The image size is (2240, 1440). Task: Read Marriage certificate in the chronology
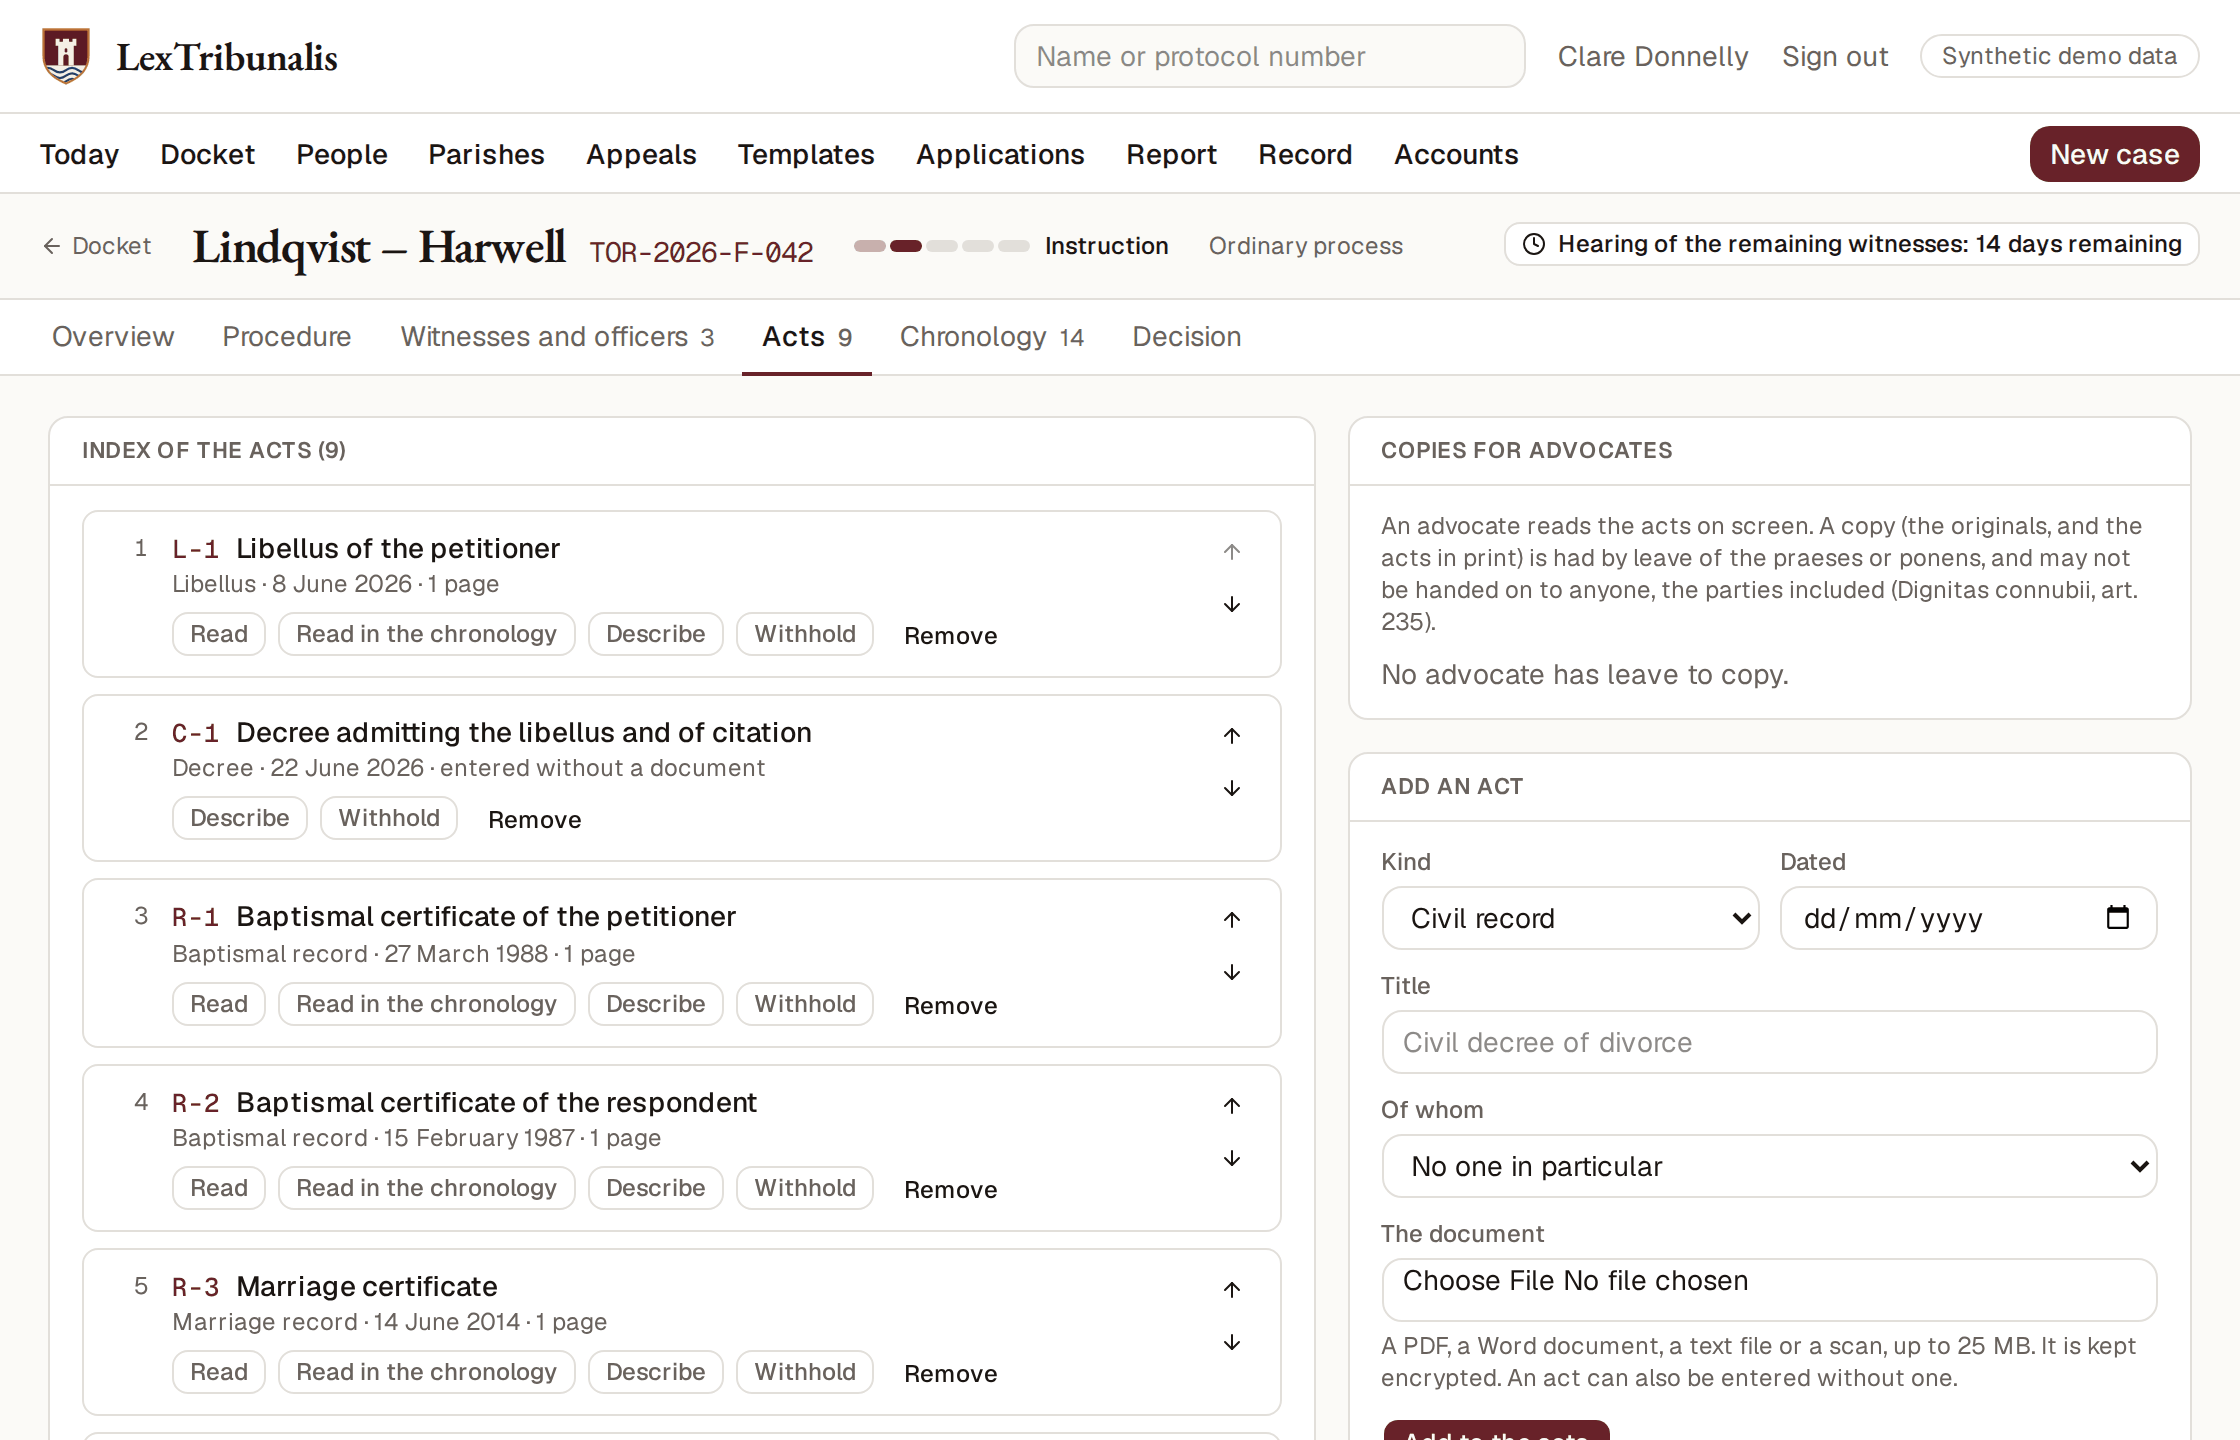pos(426,1372)
